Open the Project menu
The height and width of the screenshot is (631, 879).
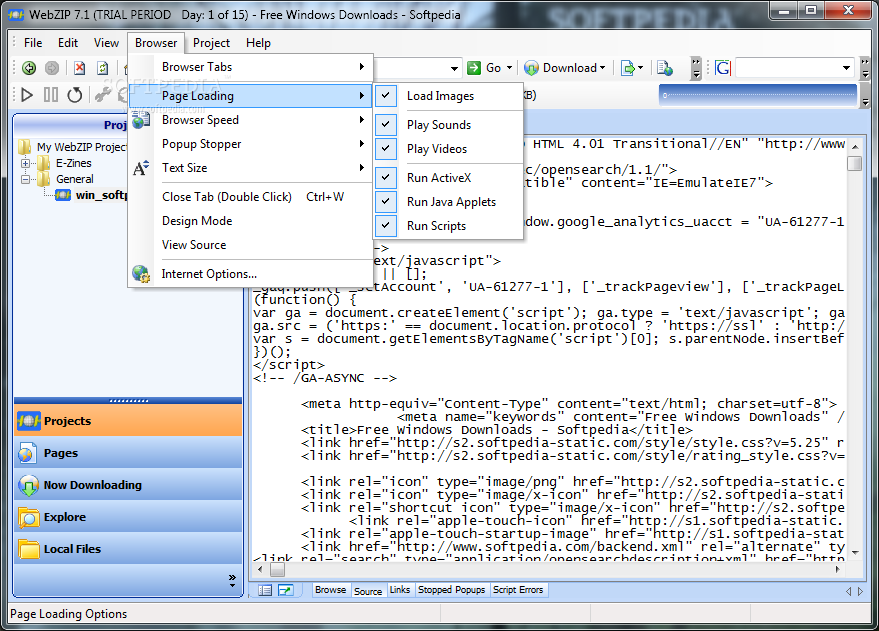click(211, 43)
